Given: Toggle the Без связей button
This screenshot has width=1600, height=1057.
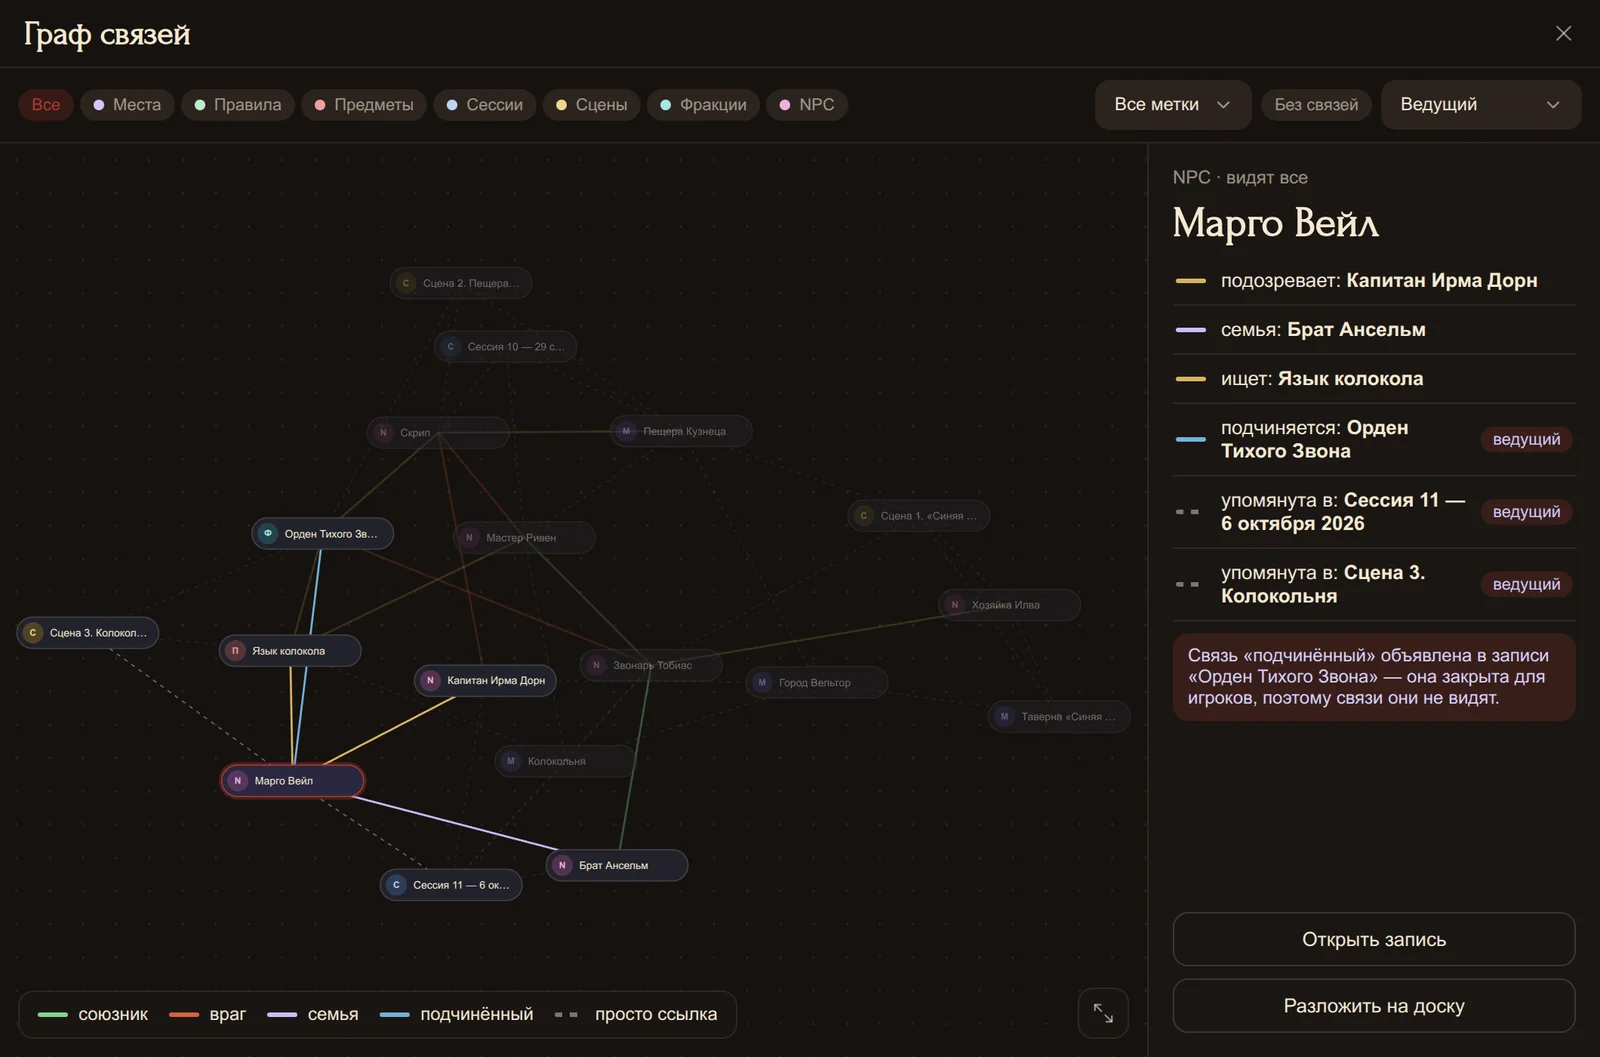Looking at the screenshot, I should tap(1316, 105).
